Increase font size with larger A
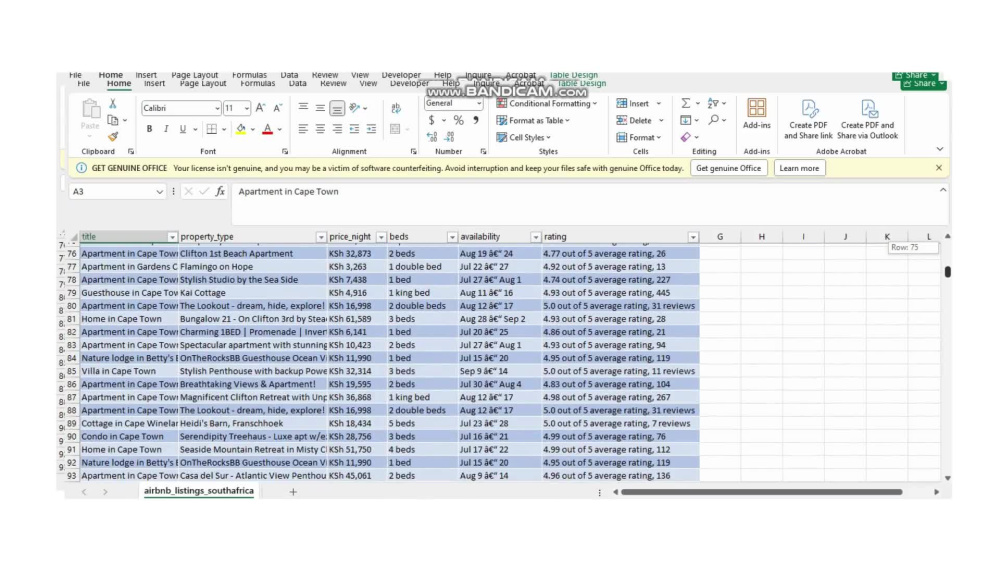1000x563 pixels. click(260, 108)
